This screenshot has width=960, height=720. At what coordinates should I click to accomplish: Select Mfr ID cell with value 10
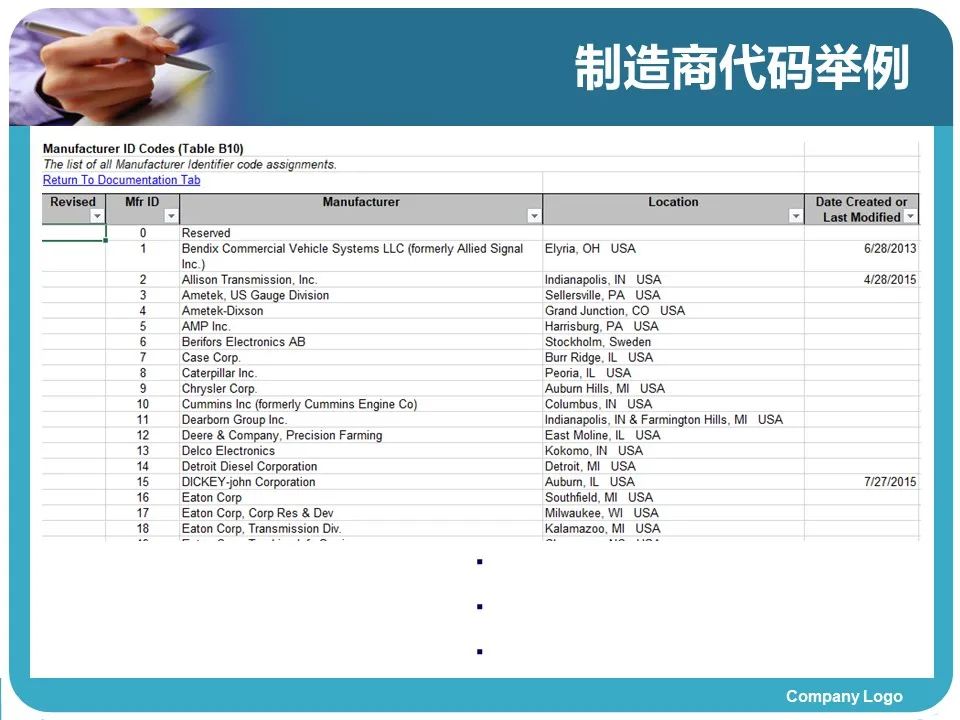tap(143, 404)
